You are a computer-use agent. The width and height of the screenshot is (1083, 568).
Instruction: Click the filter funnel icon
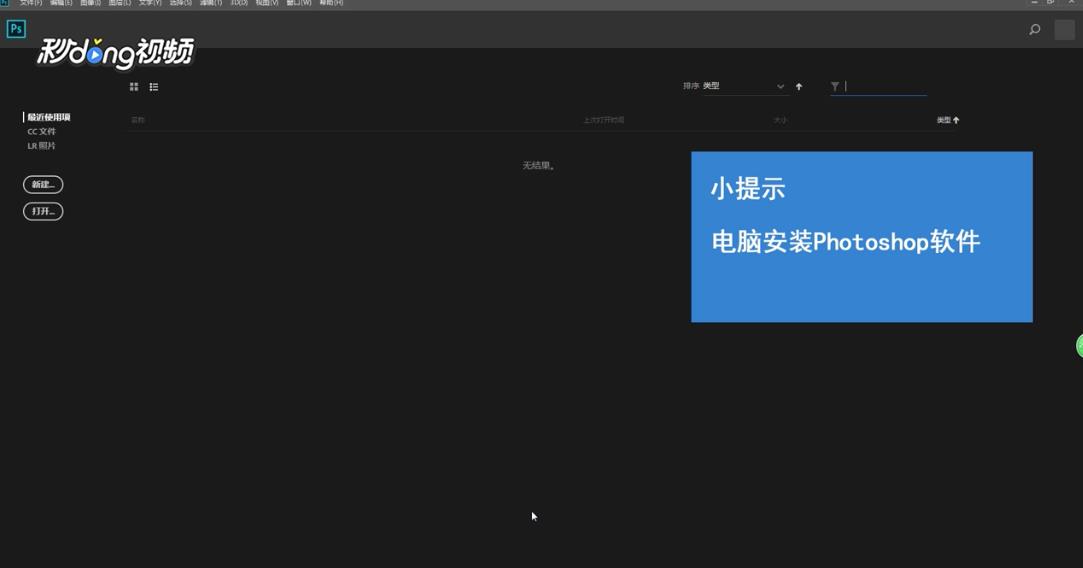835,86
